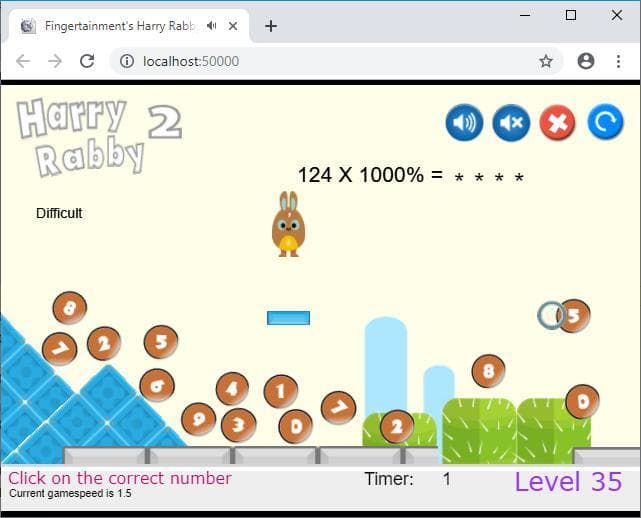641x518 pixels.
Task: Focus the localhost:50000 address bar
Action: coord(336,61)
